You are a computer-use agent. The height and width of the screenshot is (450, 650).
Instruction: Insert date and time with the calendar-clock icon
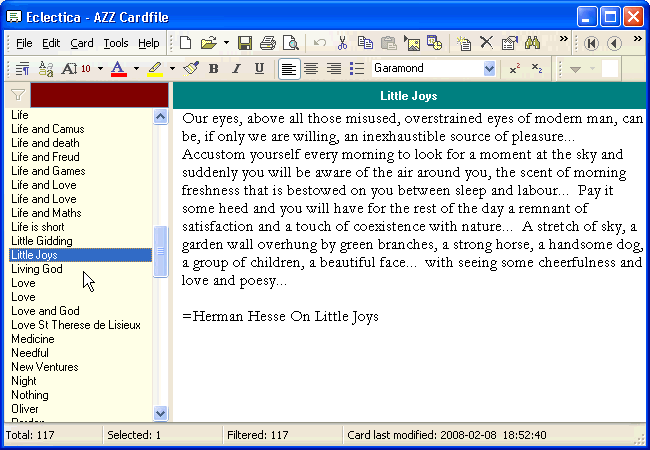tap(434, 43)
